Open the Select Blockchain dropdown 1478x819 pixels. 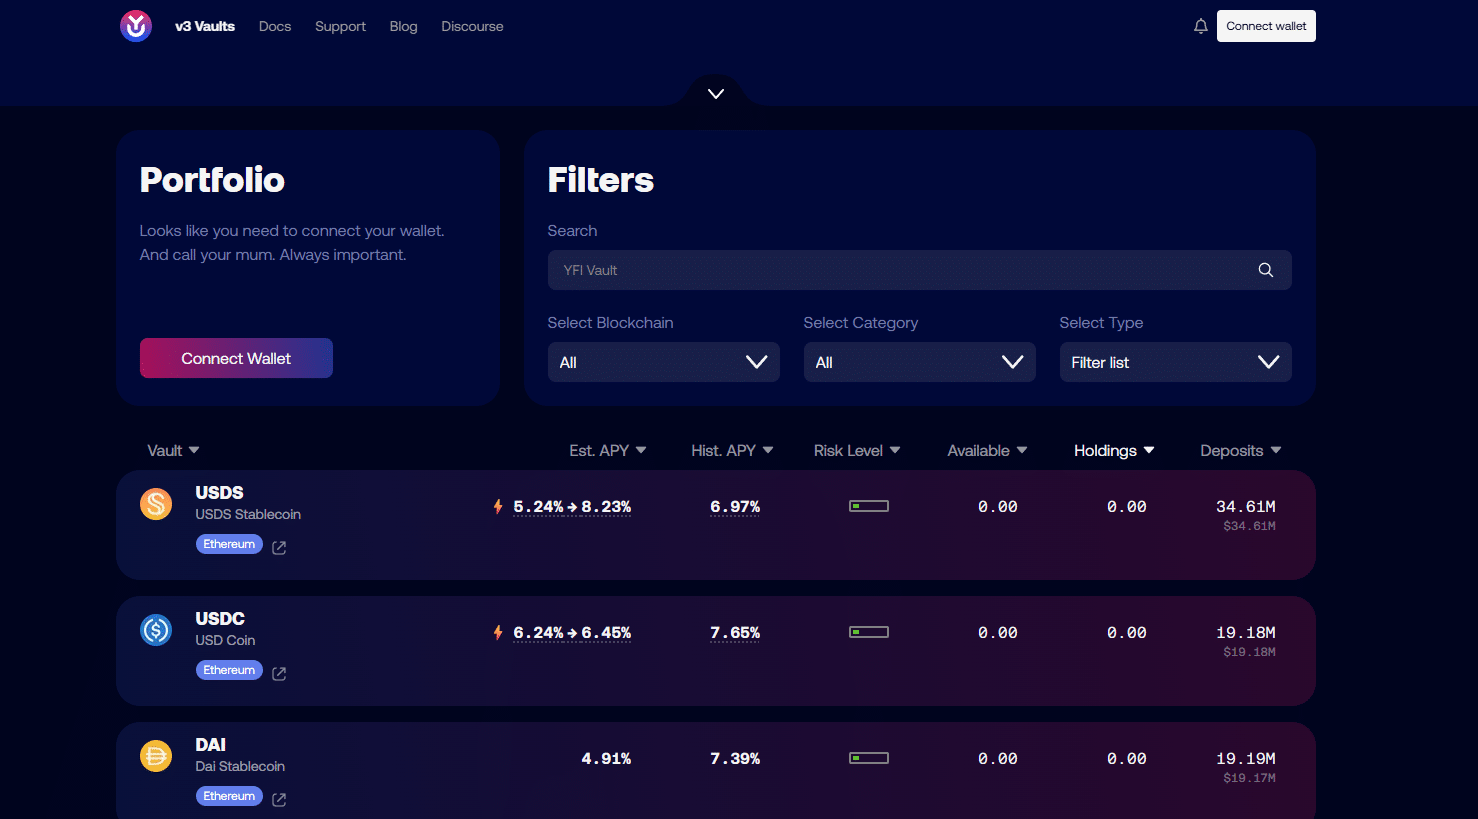tap(663, 362)
